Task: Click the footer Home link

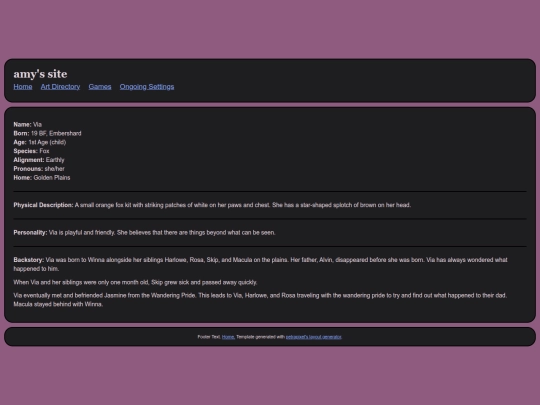Action: pos(228,337)
